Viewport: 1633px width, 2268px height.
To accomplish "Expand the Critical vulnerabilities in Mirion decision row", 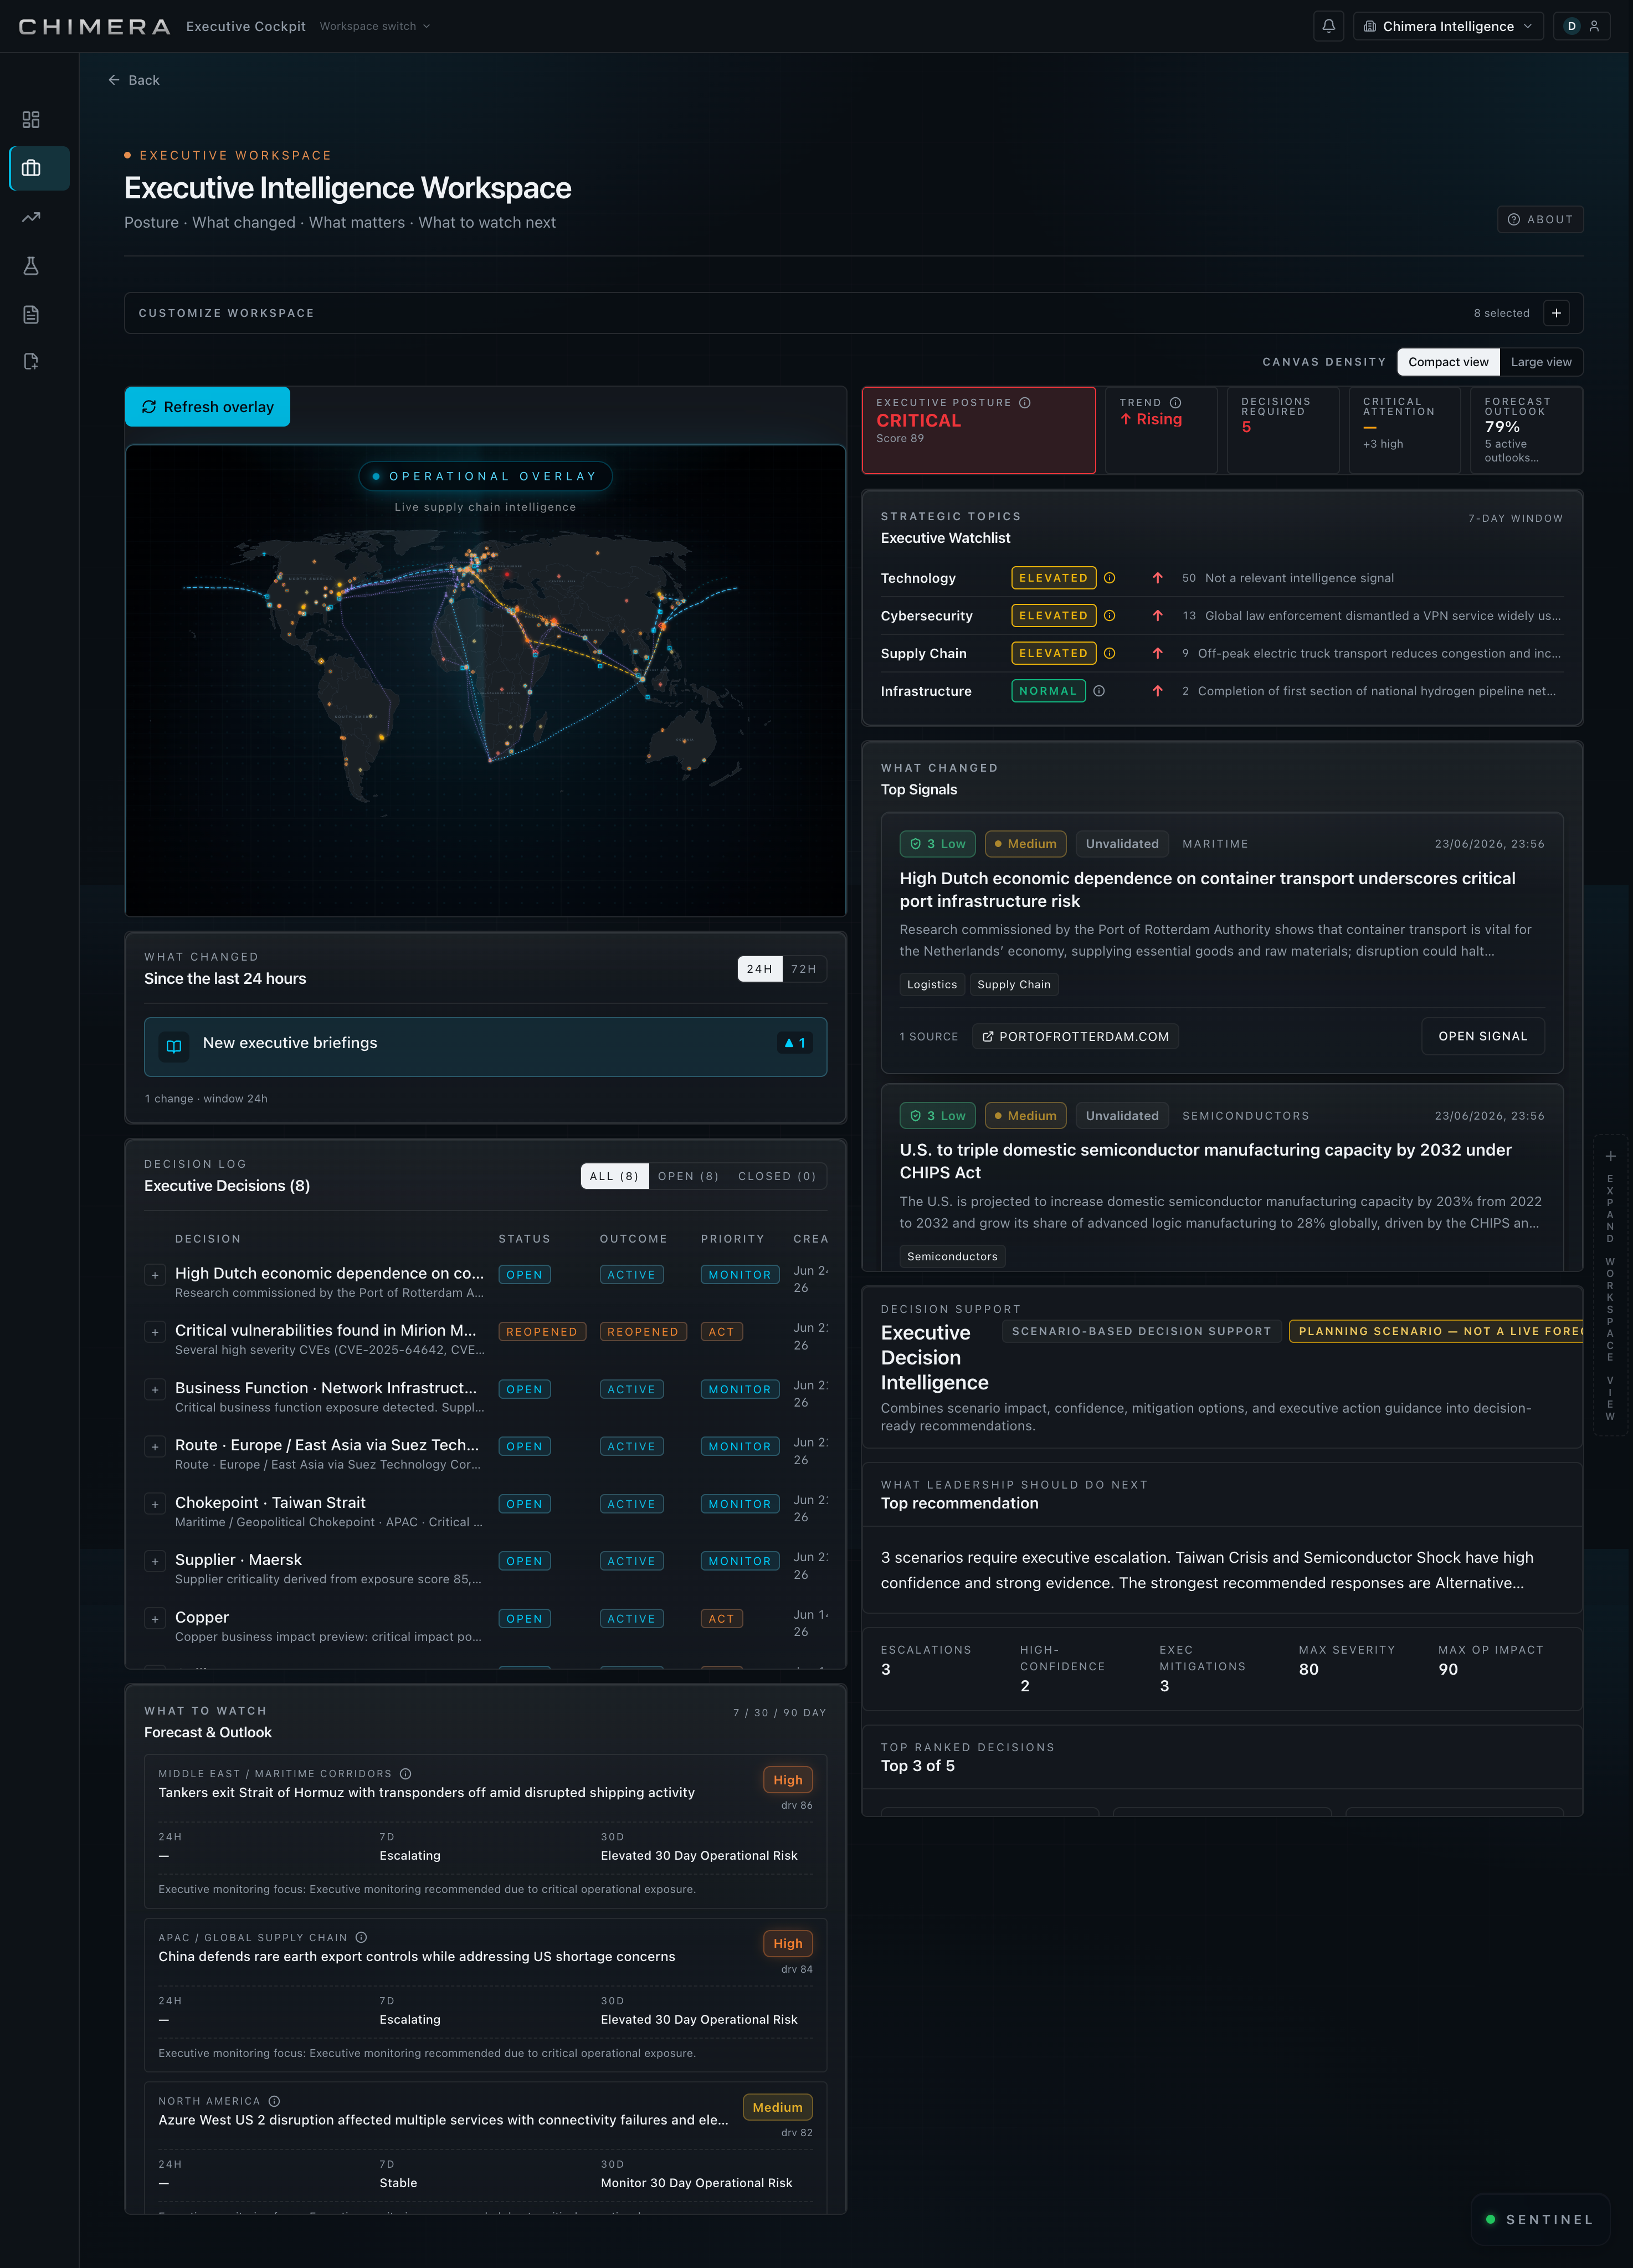I will [x=155, y=1332].
